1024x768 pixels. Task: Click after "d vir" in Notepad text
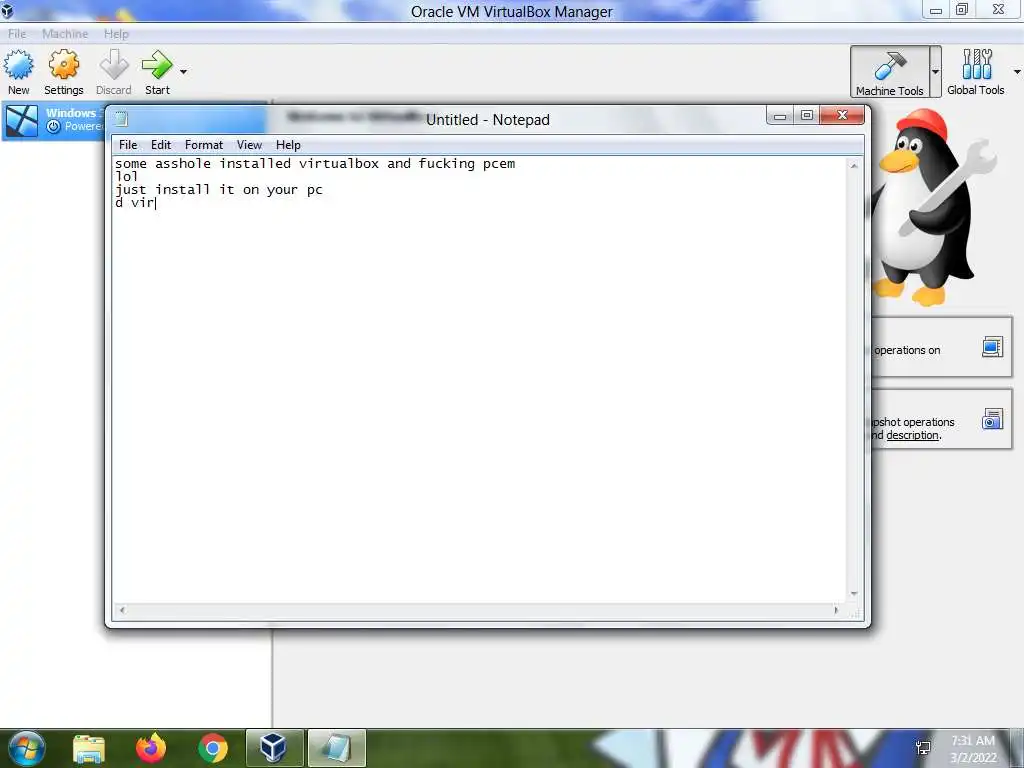click(155, 203)
